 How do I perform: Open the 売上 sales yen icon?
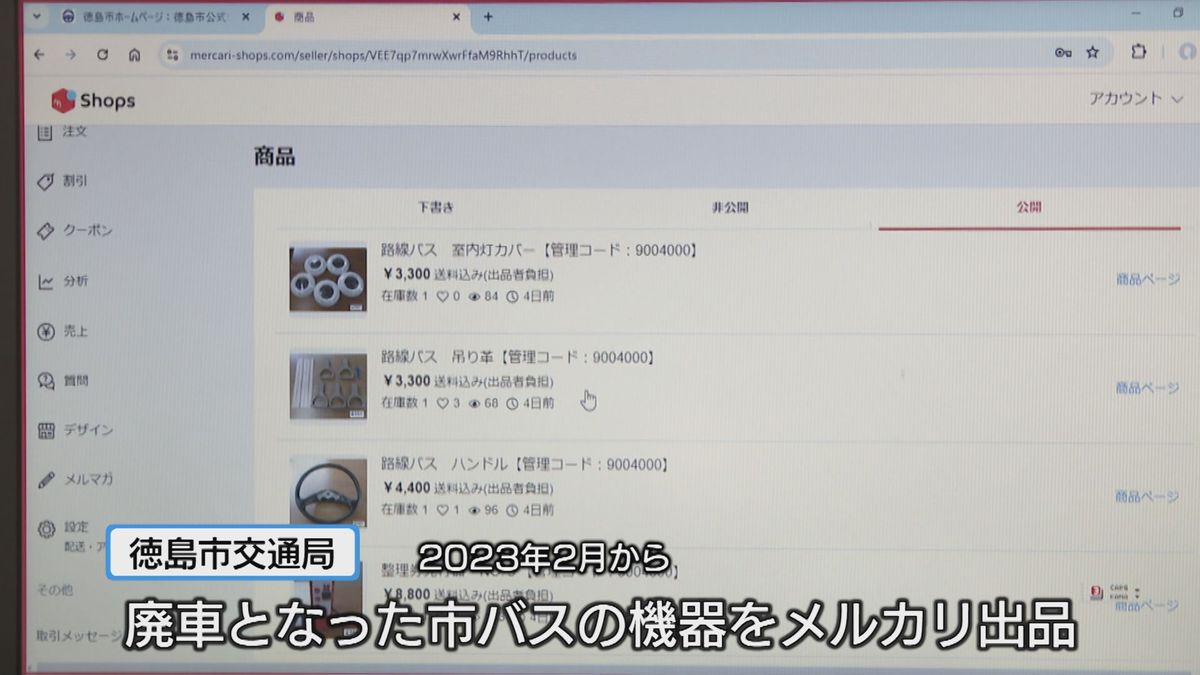pos(45,332)
